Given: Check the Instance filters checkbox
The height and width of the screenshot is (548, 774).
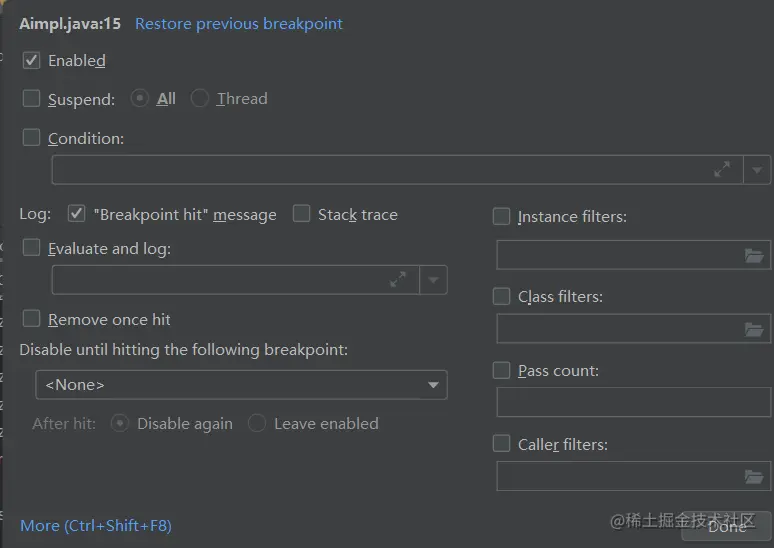Looking at the screenshot, I should click(x=502, y=216).
